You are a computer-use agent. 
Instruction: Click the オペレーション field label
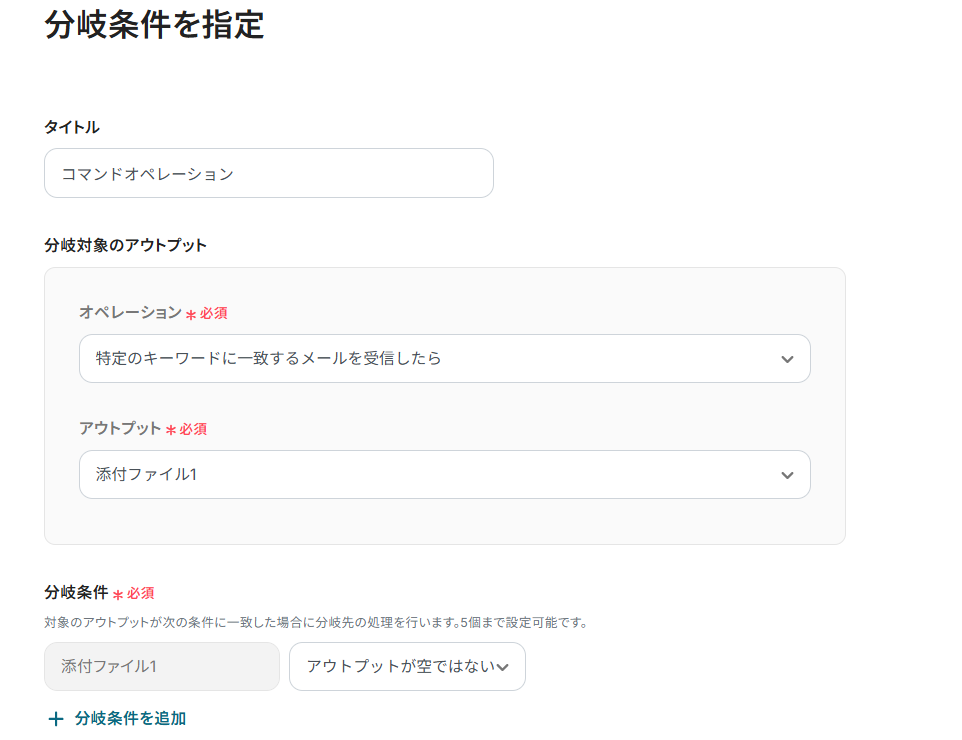point(130,313)
